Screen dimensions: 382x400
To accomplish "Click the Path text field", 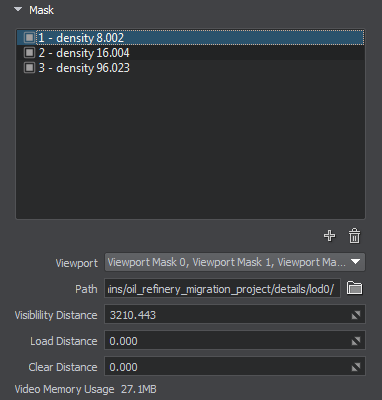I will click(x=222, y=288).
